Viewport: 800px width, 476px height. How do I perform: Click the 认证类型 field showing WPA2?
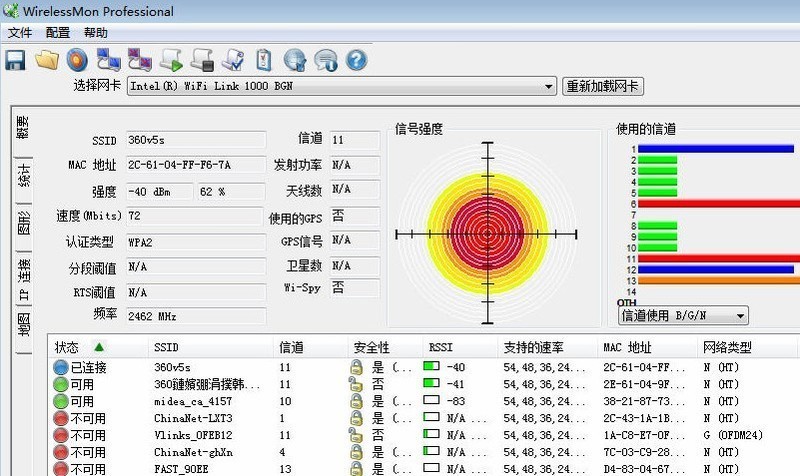coord(196,242)
